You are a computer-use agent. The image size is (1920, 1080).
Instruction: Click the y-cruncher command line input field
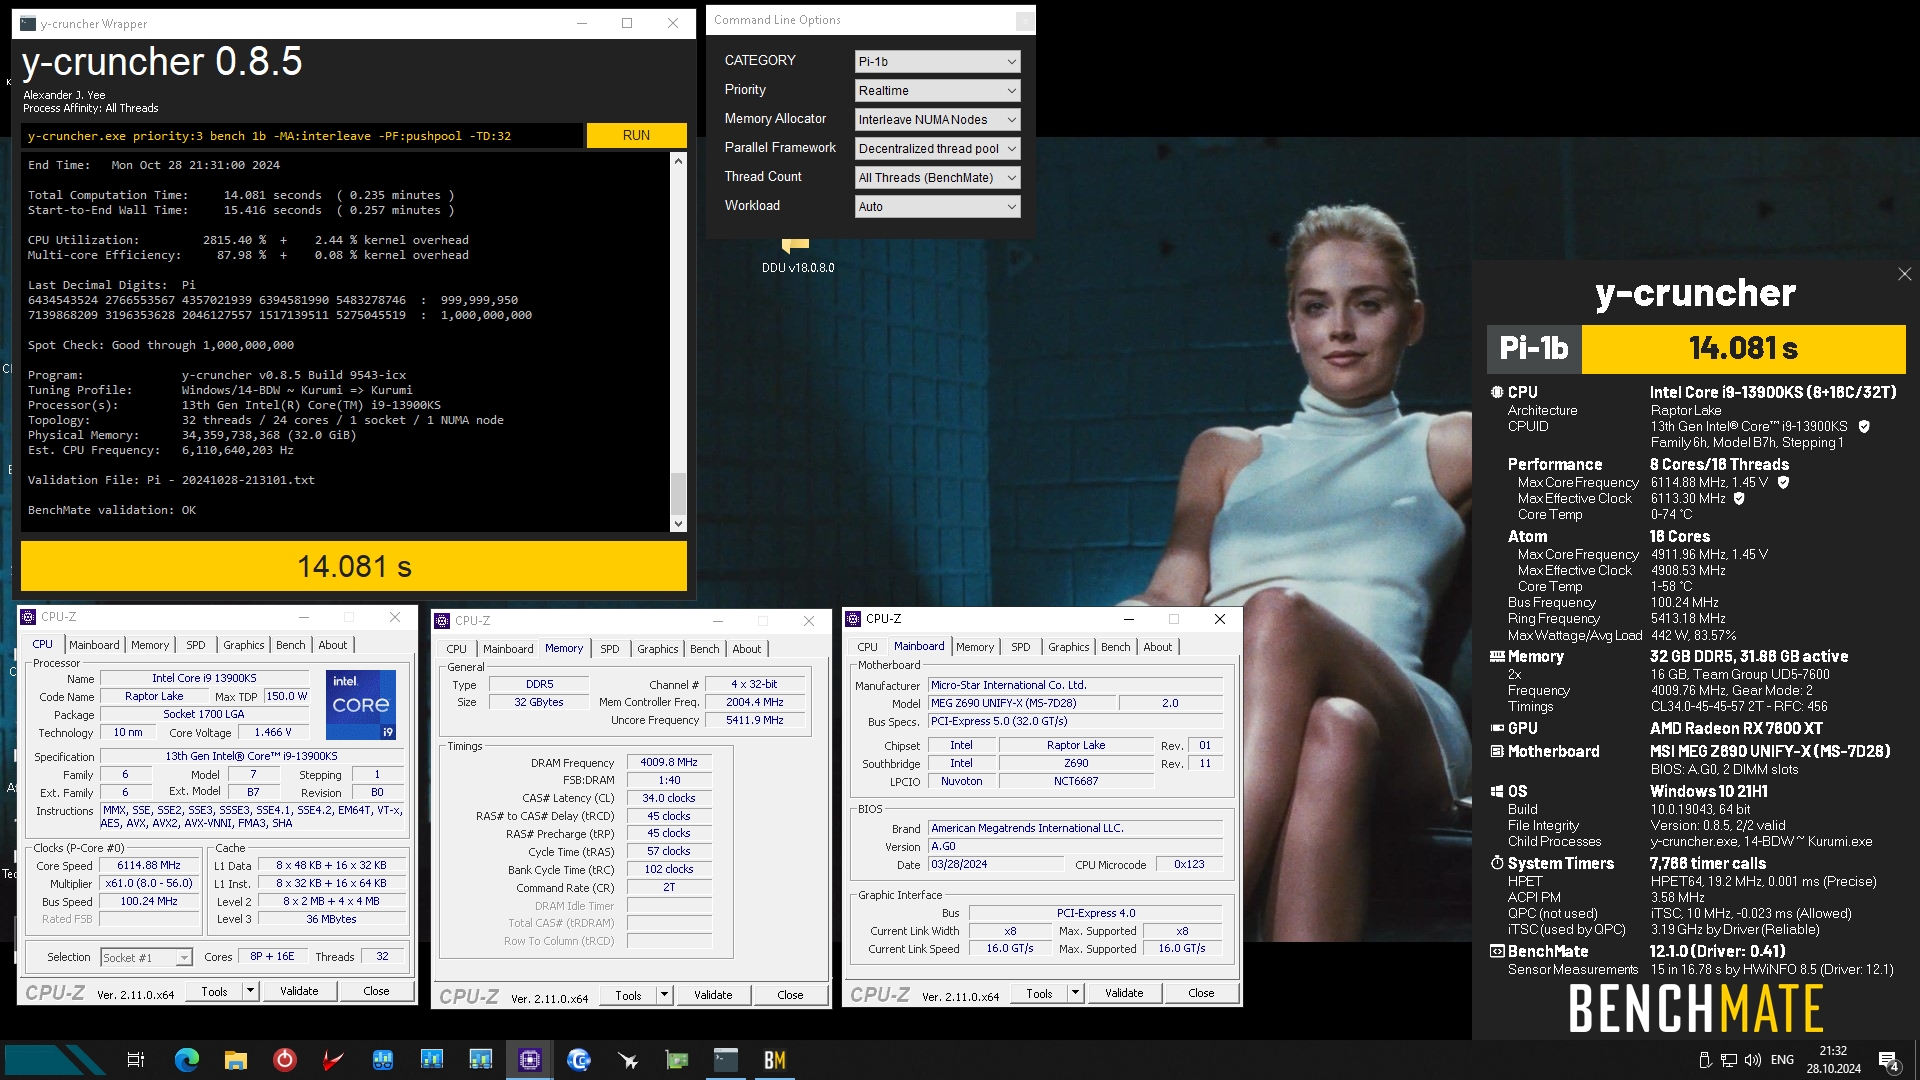(x=302, y=136)
